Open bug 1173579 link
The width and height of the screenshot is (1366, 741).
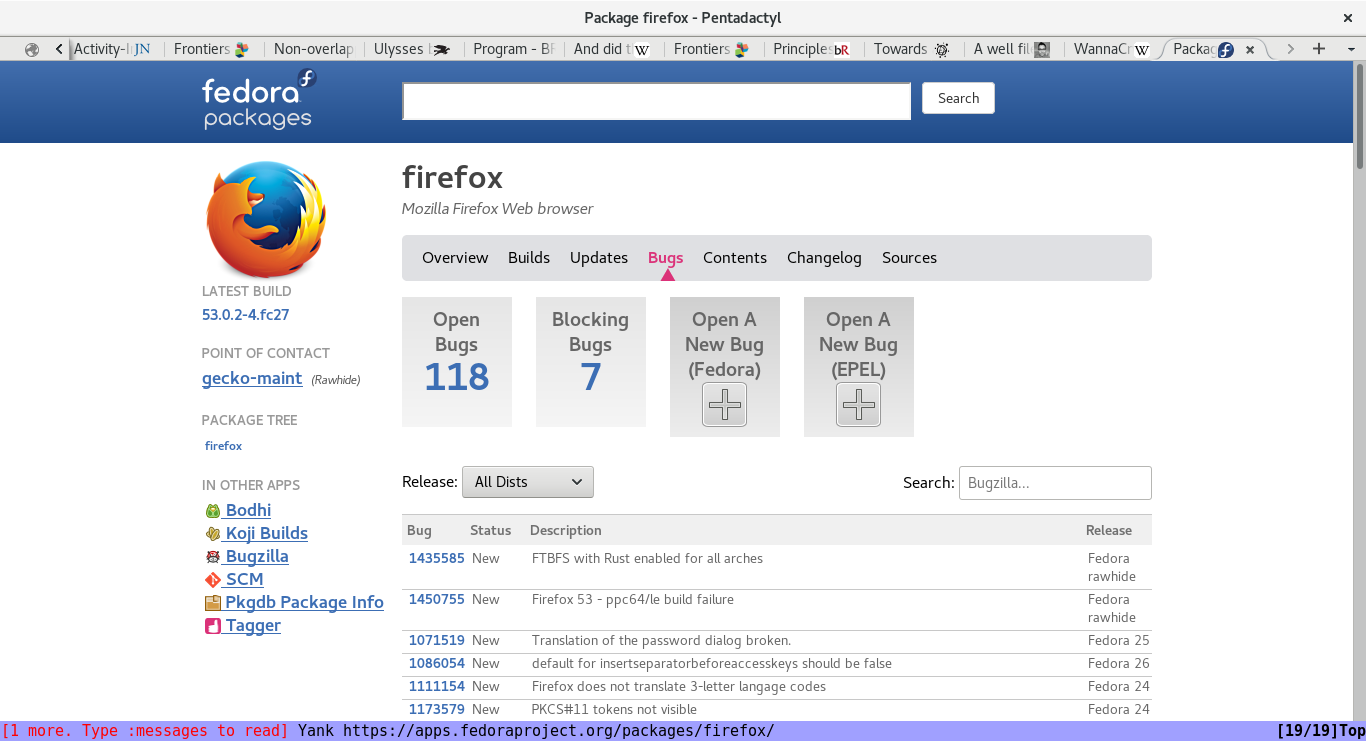pos(437,710)
